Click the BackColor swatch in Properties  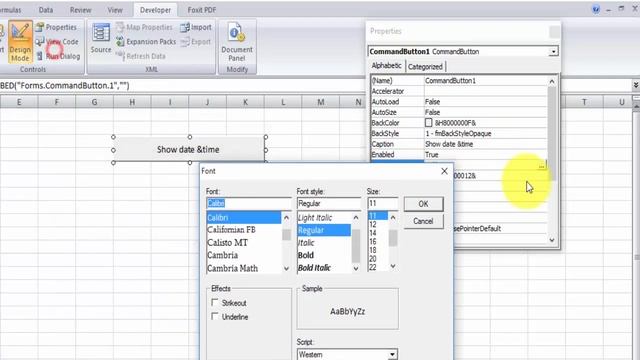(x=428, y=122)
